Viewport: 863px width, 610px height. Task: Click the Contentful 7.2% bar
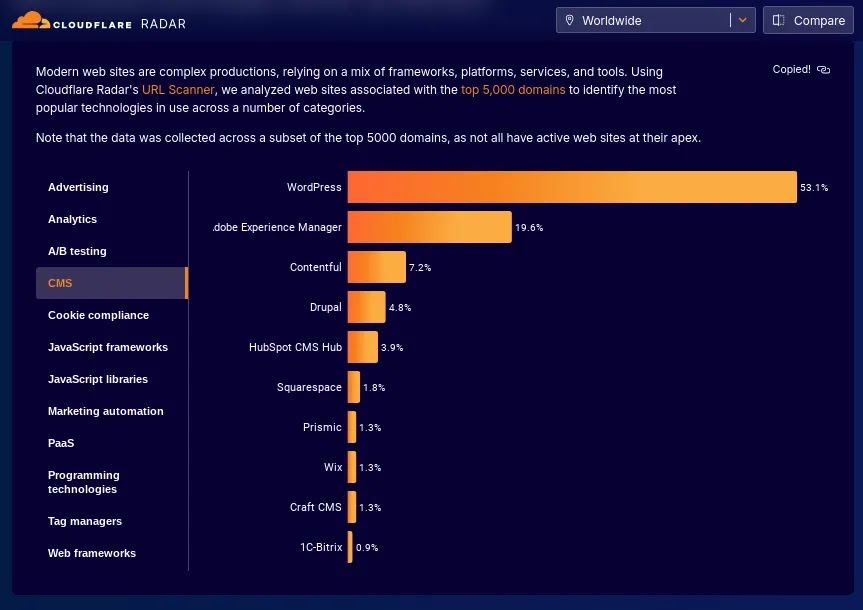click(x=376, y=267)
